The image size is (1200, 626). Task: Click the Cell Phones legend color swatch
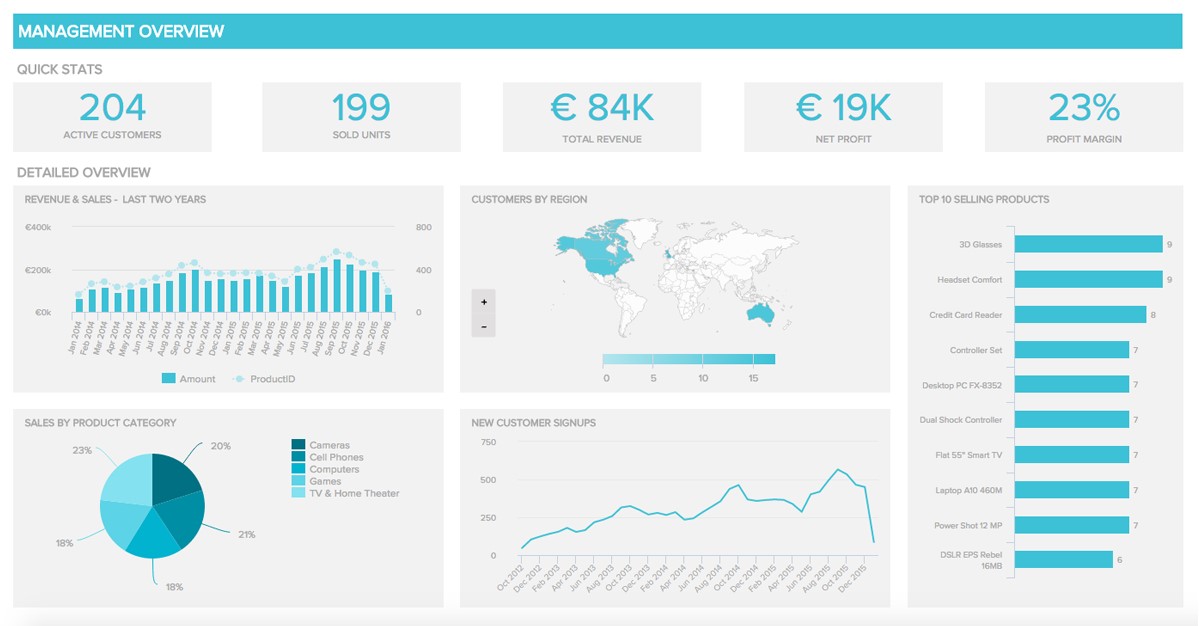tap(298, 457)
